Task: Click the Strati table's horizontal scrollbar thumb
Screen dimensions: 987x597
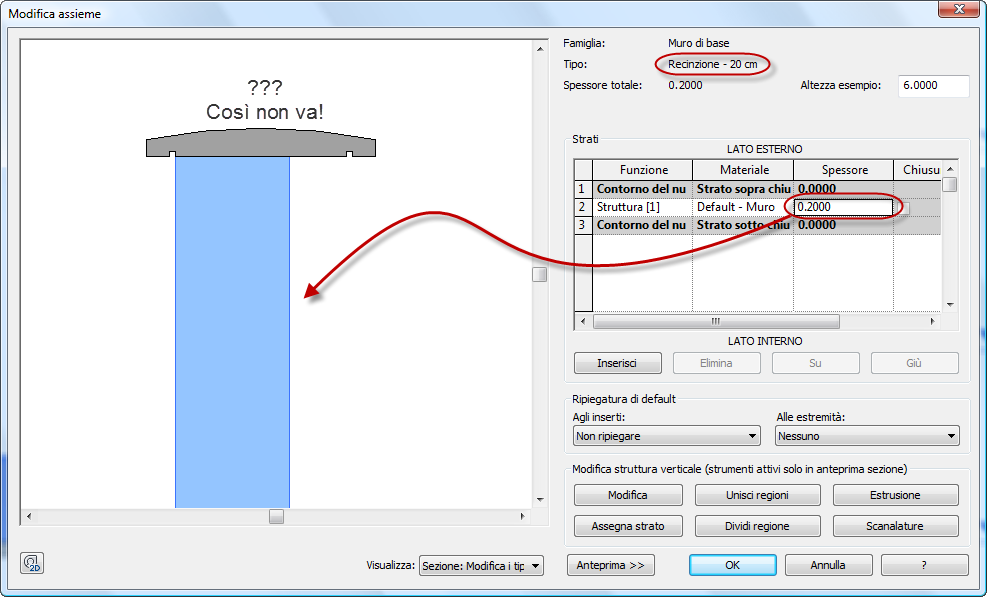Action: coord(716,321)
